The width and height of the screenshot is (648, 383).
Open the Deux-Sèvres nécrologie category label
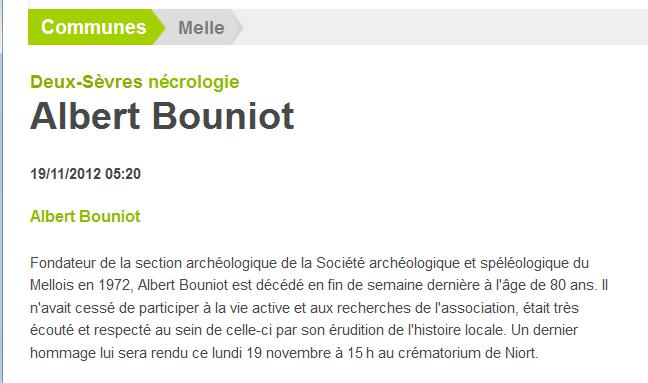coord(135,82)
